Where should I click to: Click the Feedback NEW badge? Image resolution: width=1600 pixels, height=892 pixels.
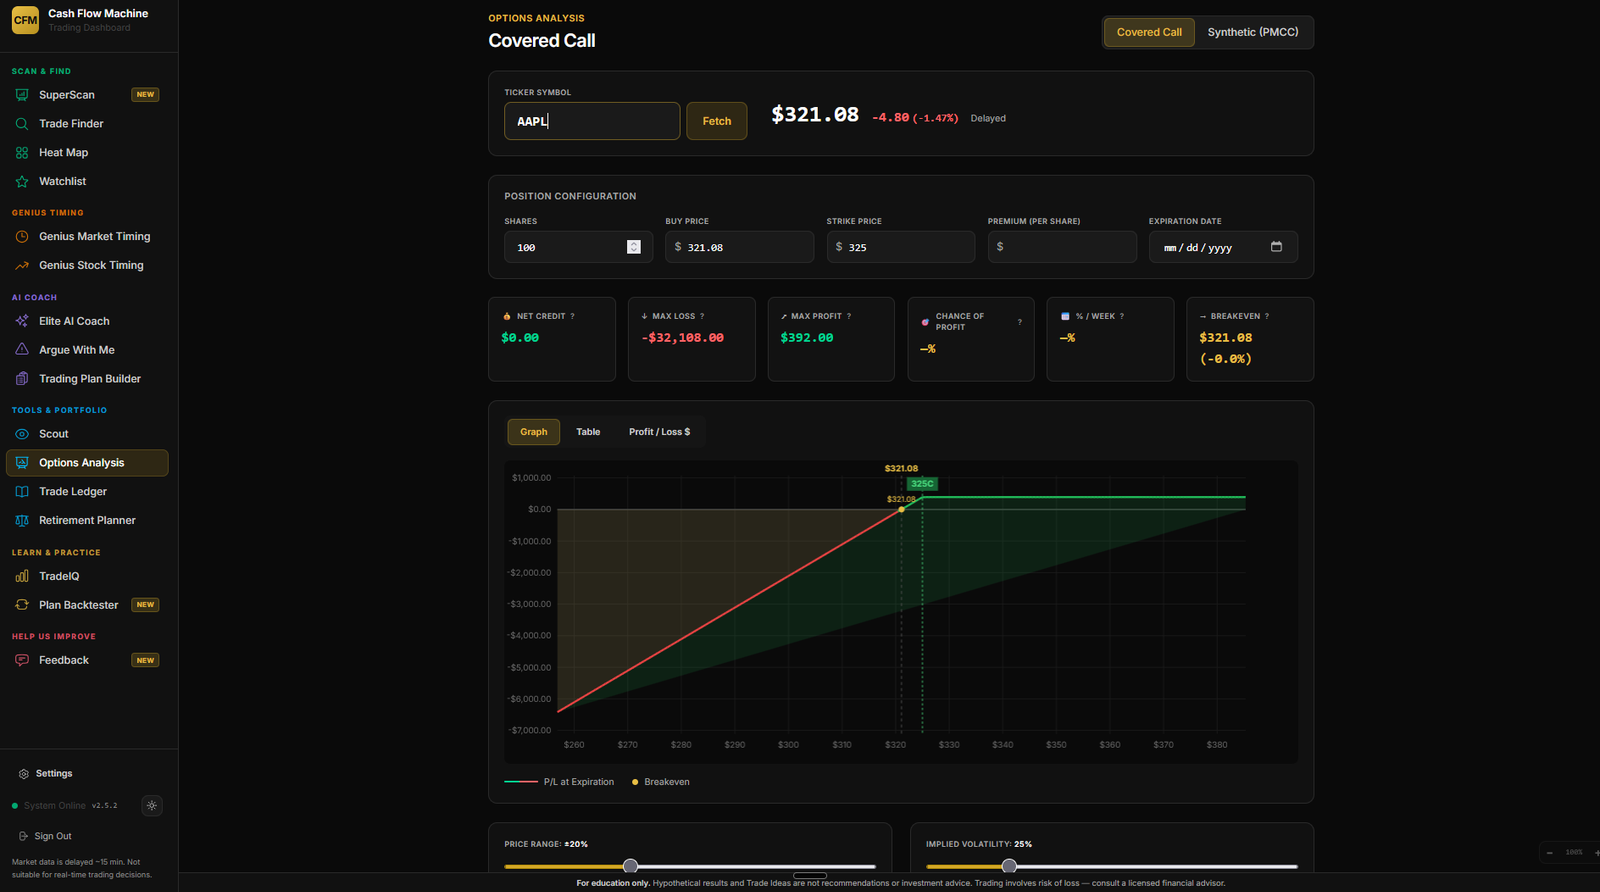[x=145, y=661]
